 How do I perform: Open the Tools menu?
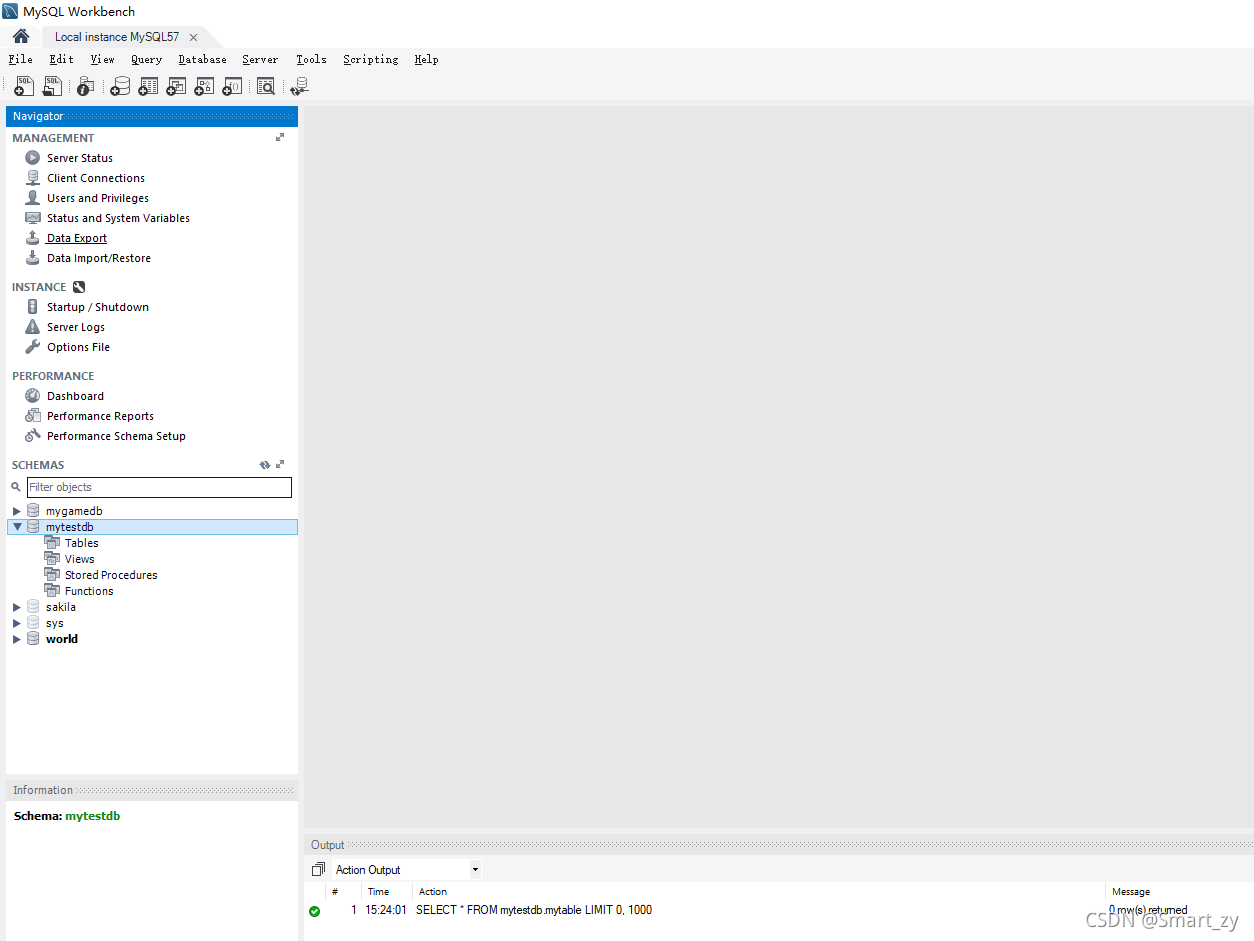tap(311, 59)
